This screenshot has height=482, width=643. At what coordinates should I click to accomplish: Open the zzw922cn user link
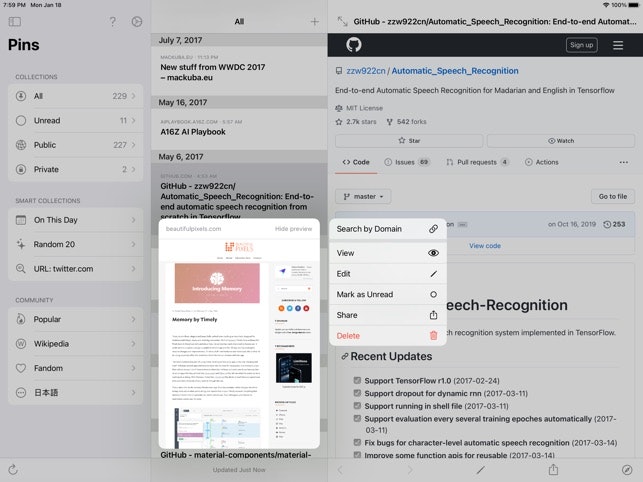pyautogui.click(x=366, y=71)
